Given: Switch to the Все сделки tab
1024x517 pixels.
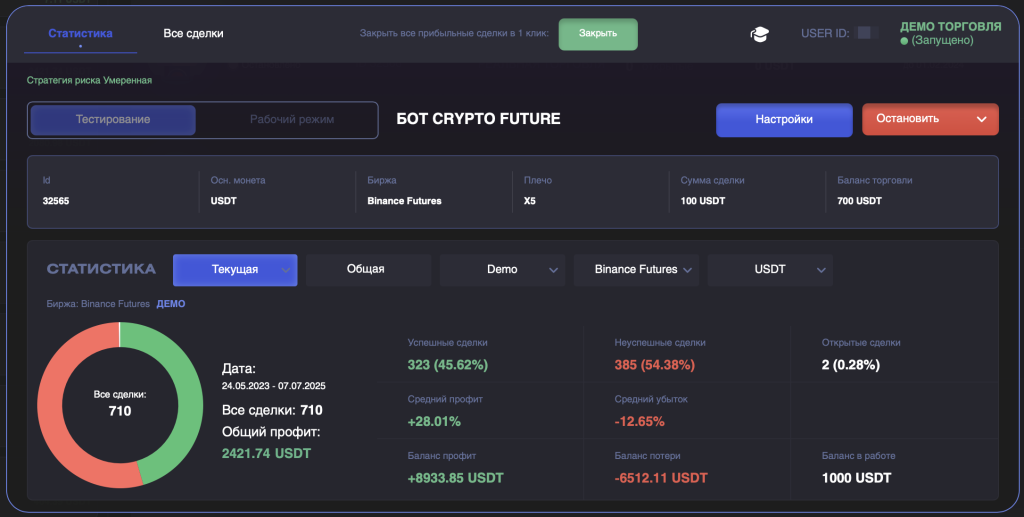Looking at the screenshot, I should [193, 34].
